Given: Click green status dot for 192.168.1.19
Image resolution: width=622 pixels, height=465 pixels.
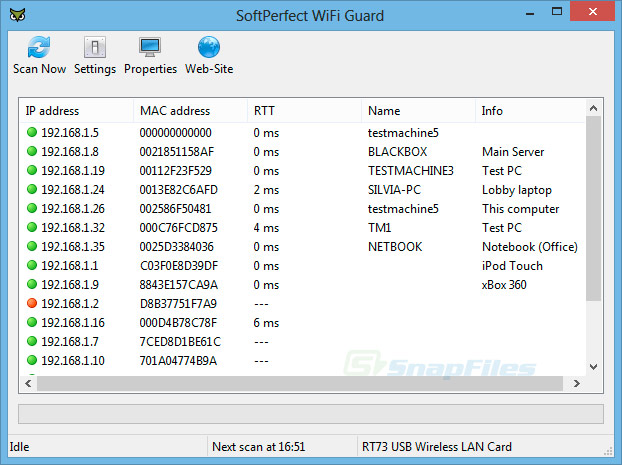Looking at the screenshot, I should click(x=32, y=170).
